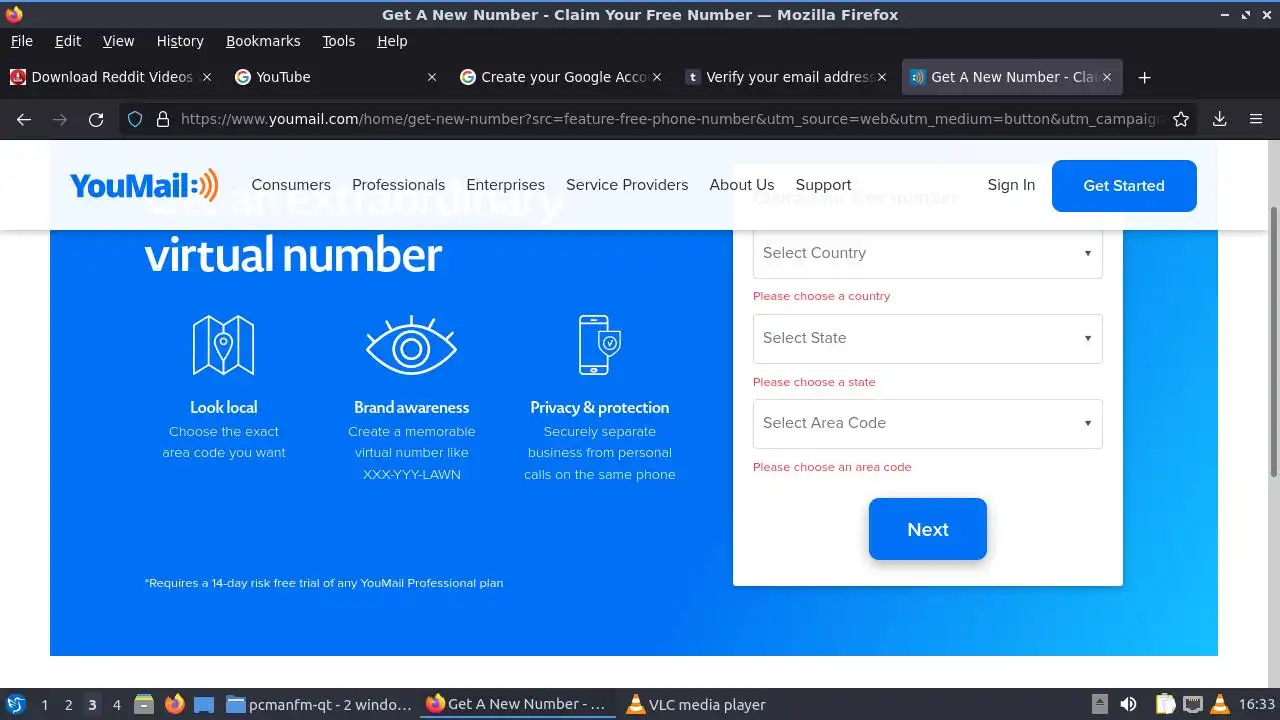Open the View menu

[x=118, y=41]
